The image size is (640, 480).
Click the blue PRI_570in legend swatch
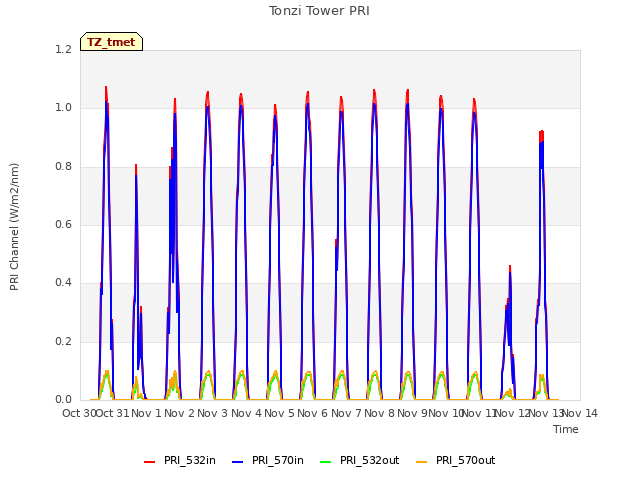[238, 462]
